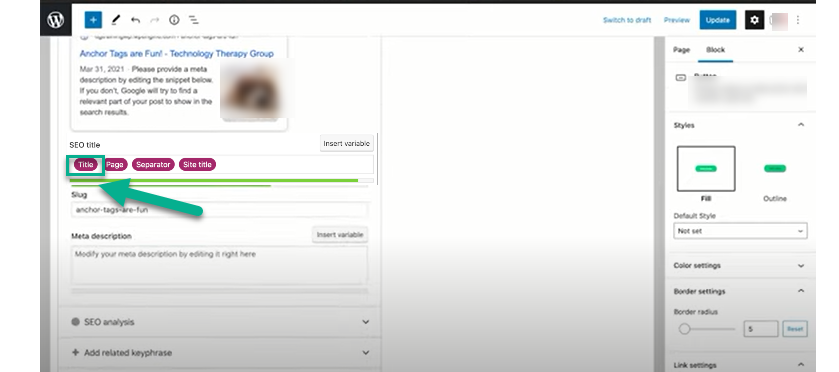Select the Fill button style

pos(706,169)
